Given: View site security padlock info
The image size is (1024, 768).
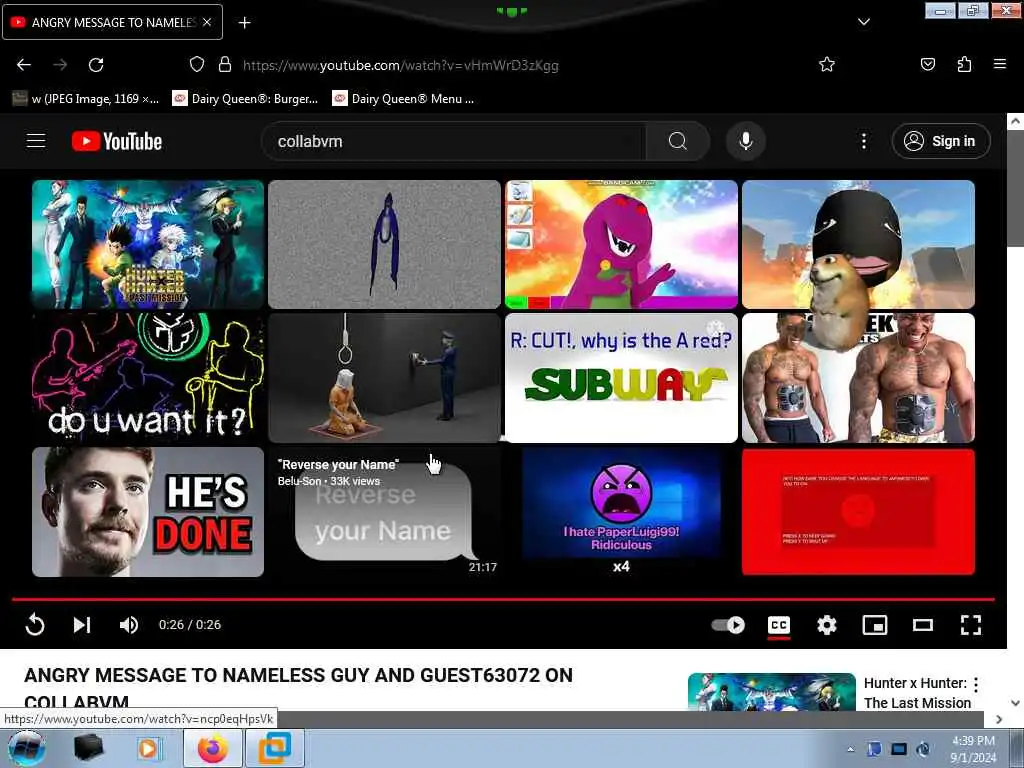Looking at the screenshot, I should (x=225, y=65).
